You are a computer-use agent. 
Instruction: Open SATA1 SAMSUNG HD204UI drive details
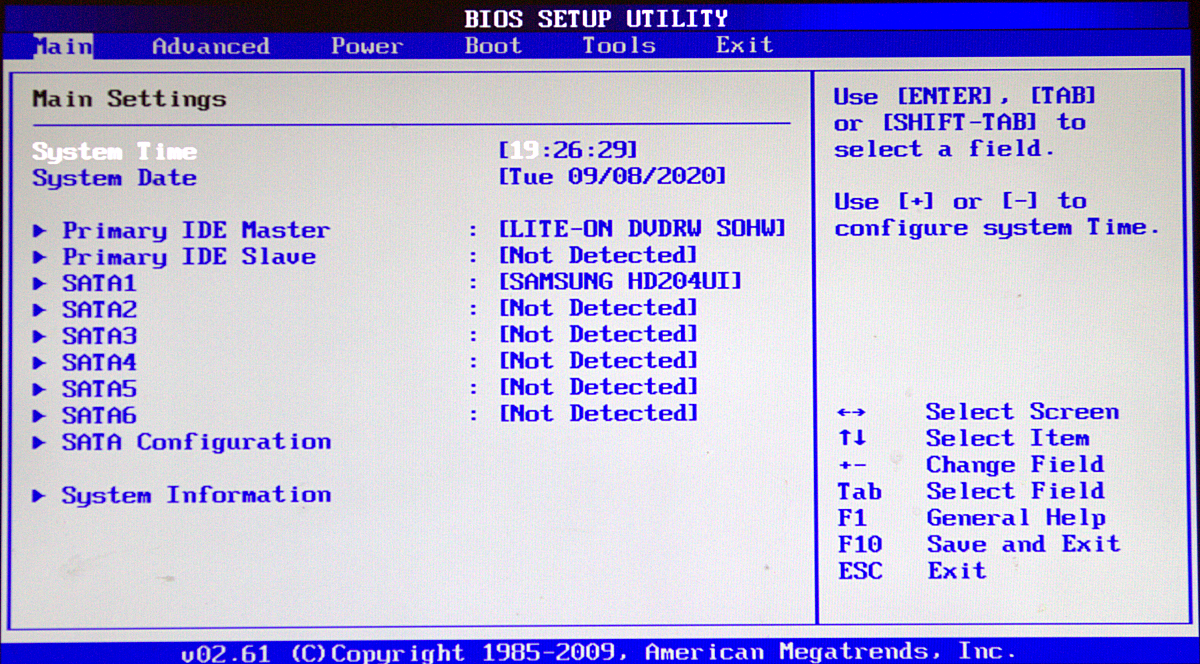point(99,283)
